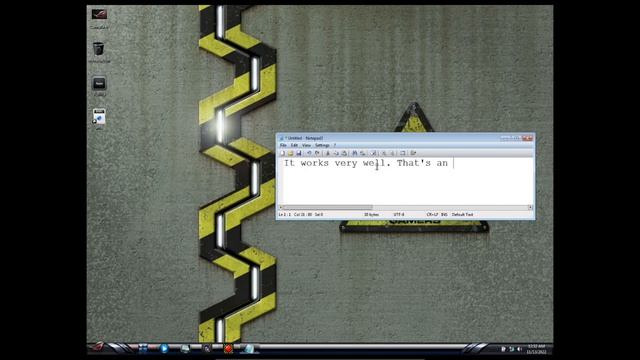
Task: Click the horizontal scrollbar right arrow in Notepad2
Action: tap(530, 208)
